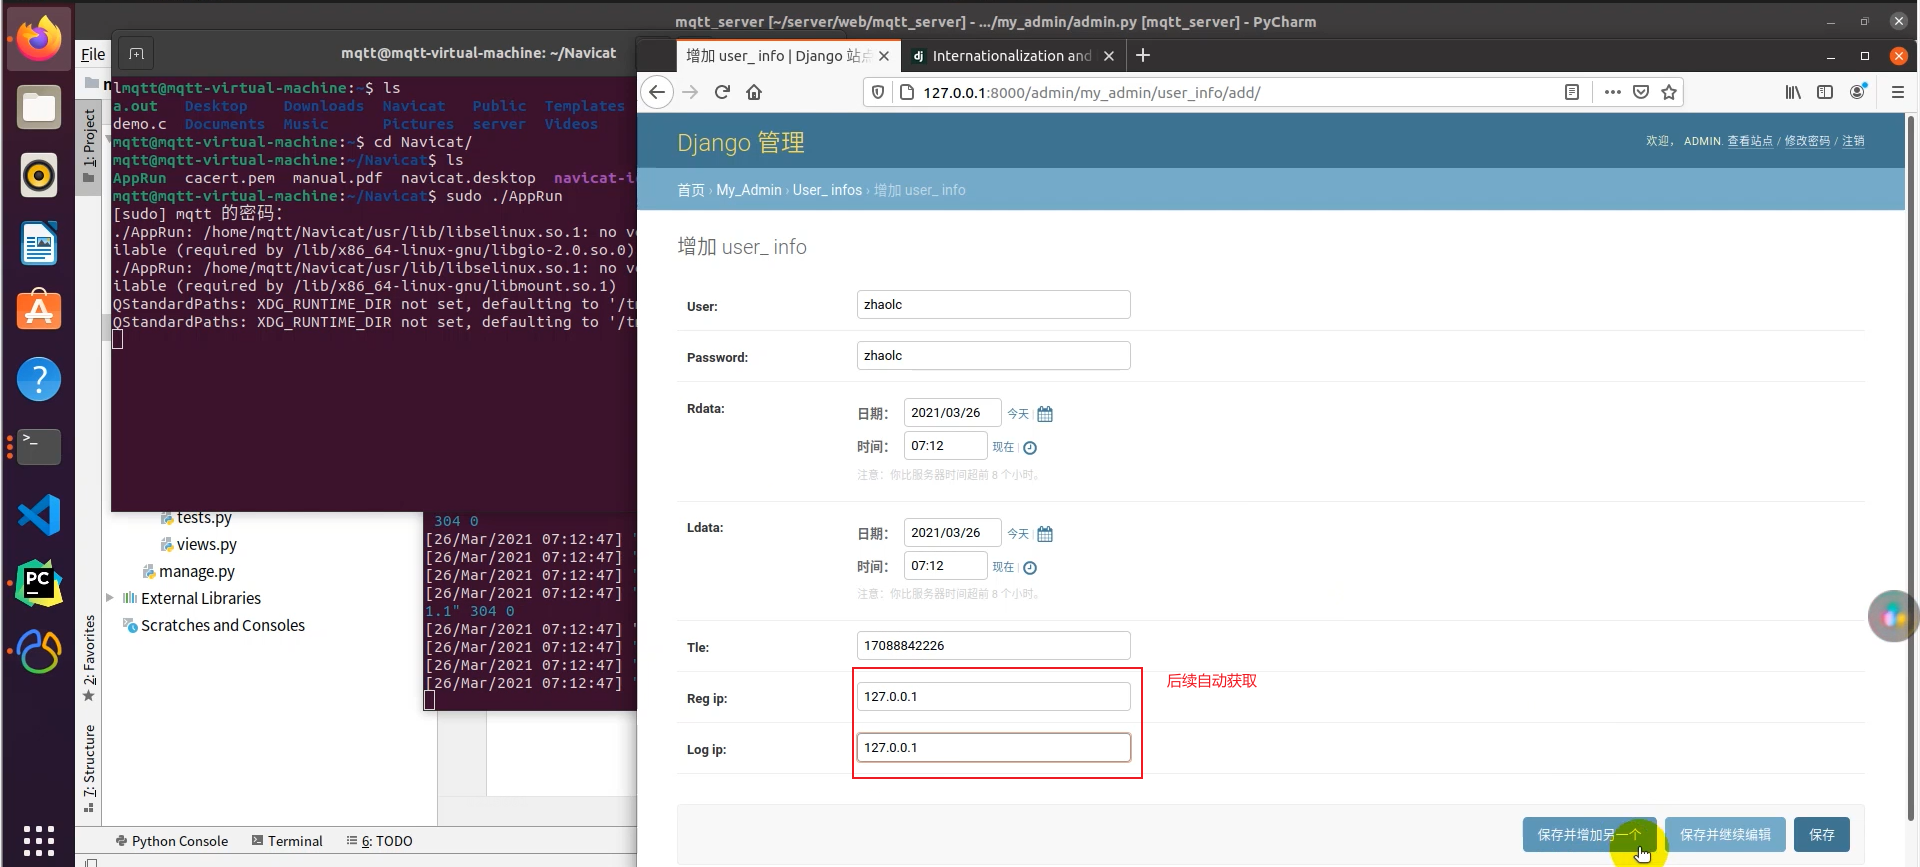The height and width of the screenshot is (867, 1920).
Task: Open TODO tab in PyCharm
Action: (x=379, y=841)
